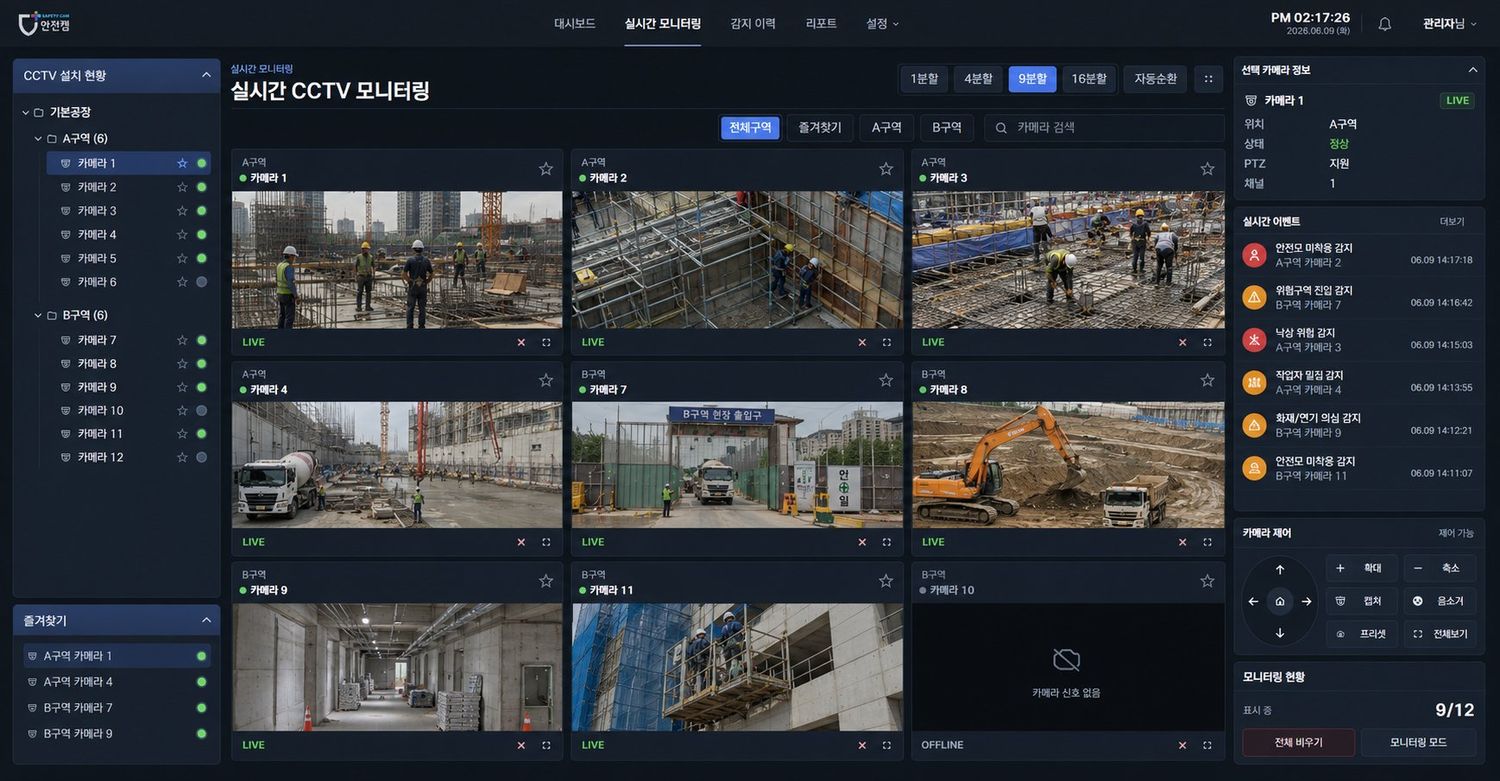Collapse the A구역 (6) folder
This screenshot has height=781, width=1500.
coord(38,138)
